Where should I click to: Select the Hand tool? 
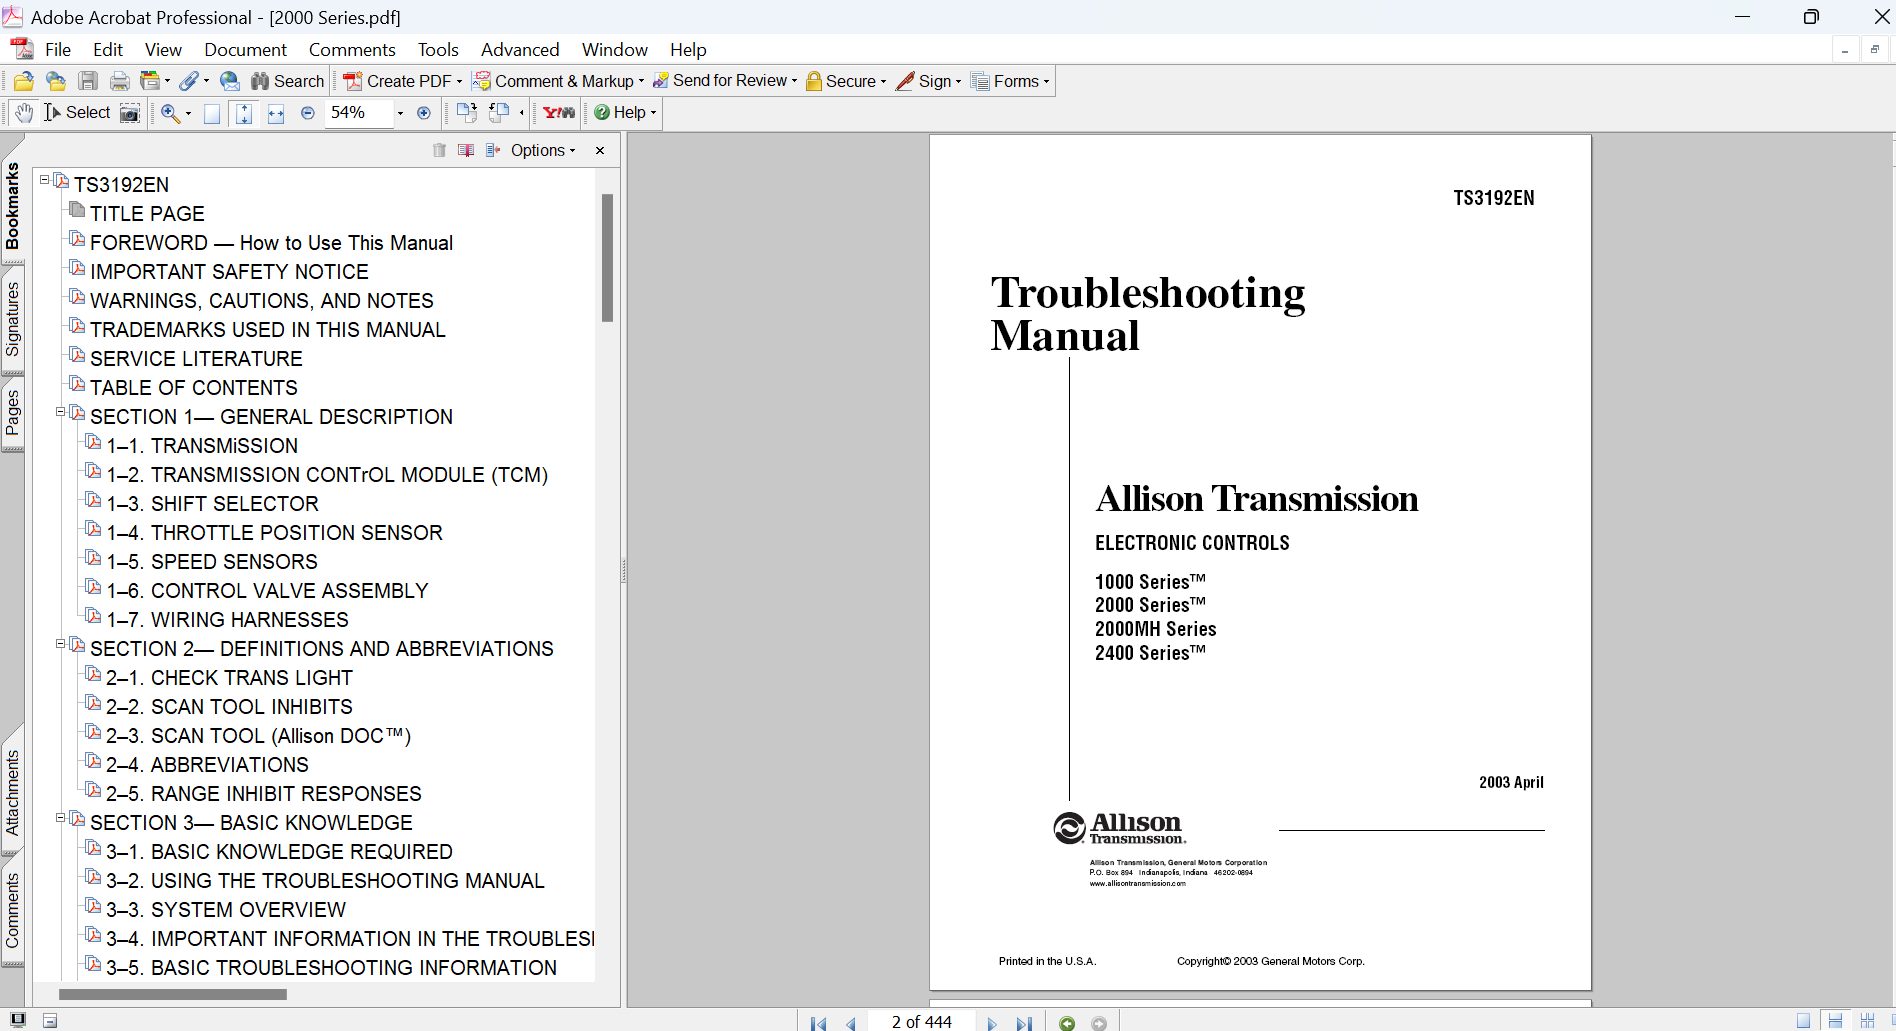24,112
